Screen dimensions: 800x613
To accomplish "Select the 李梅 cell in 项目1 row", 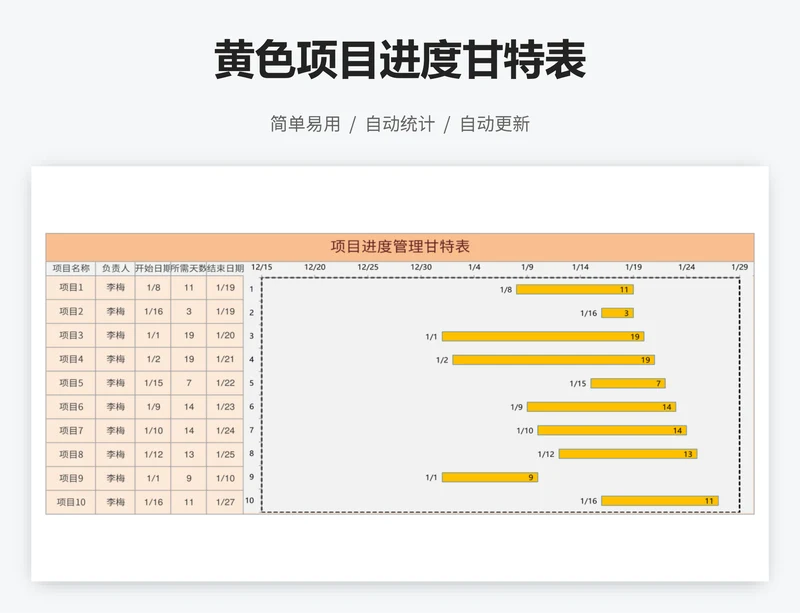I will 115,287.
